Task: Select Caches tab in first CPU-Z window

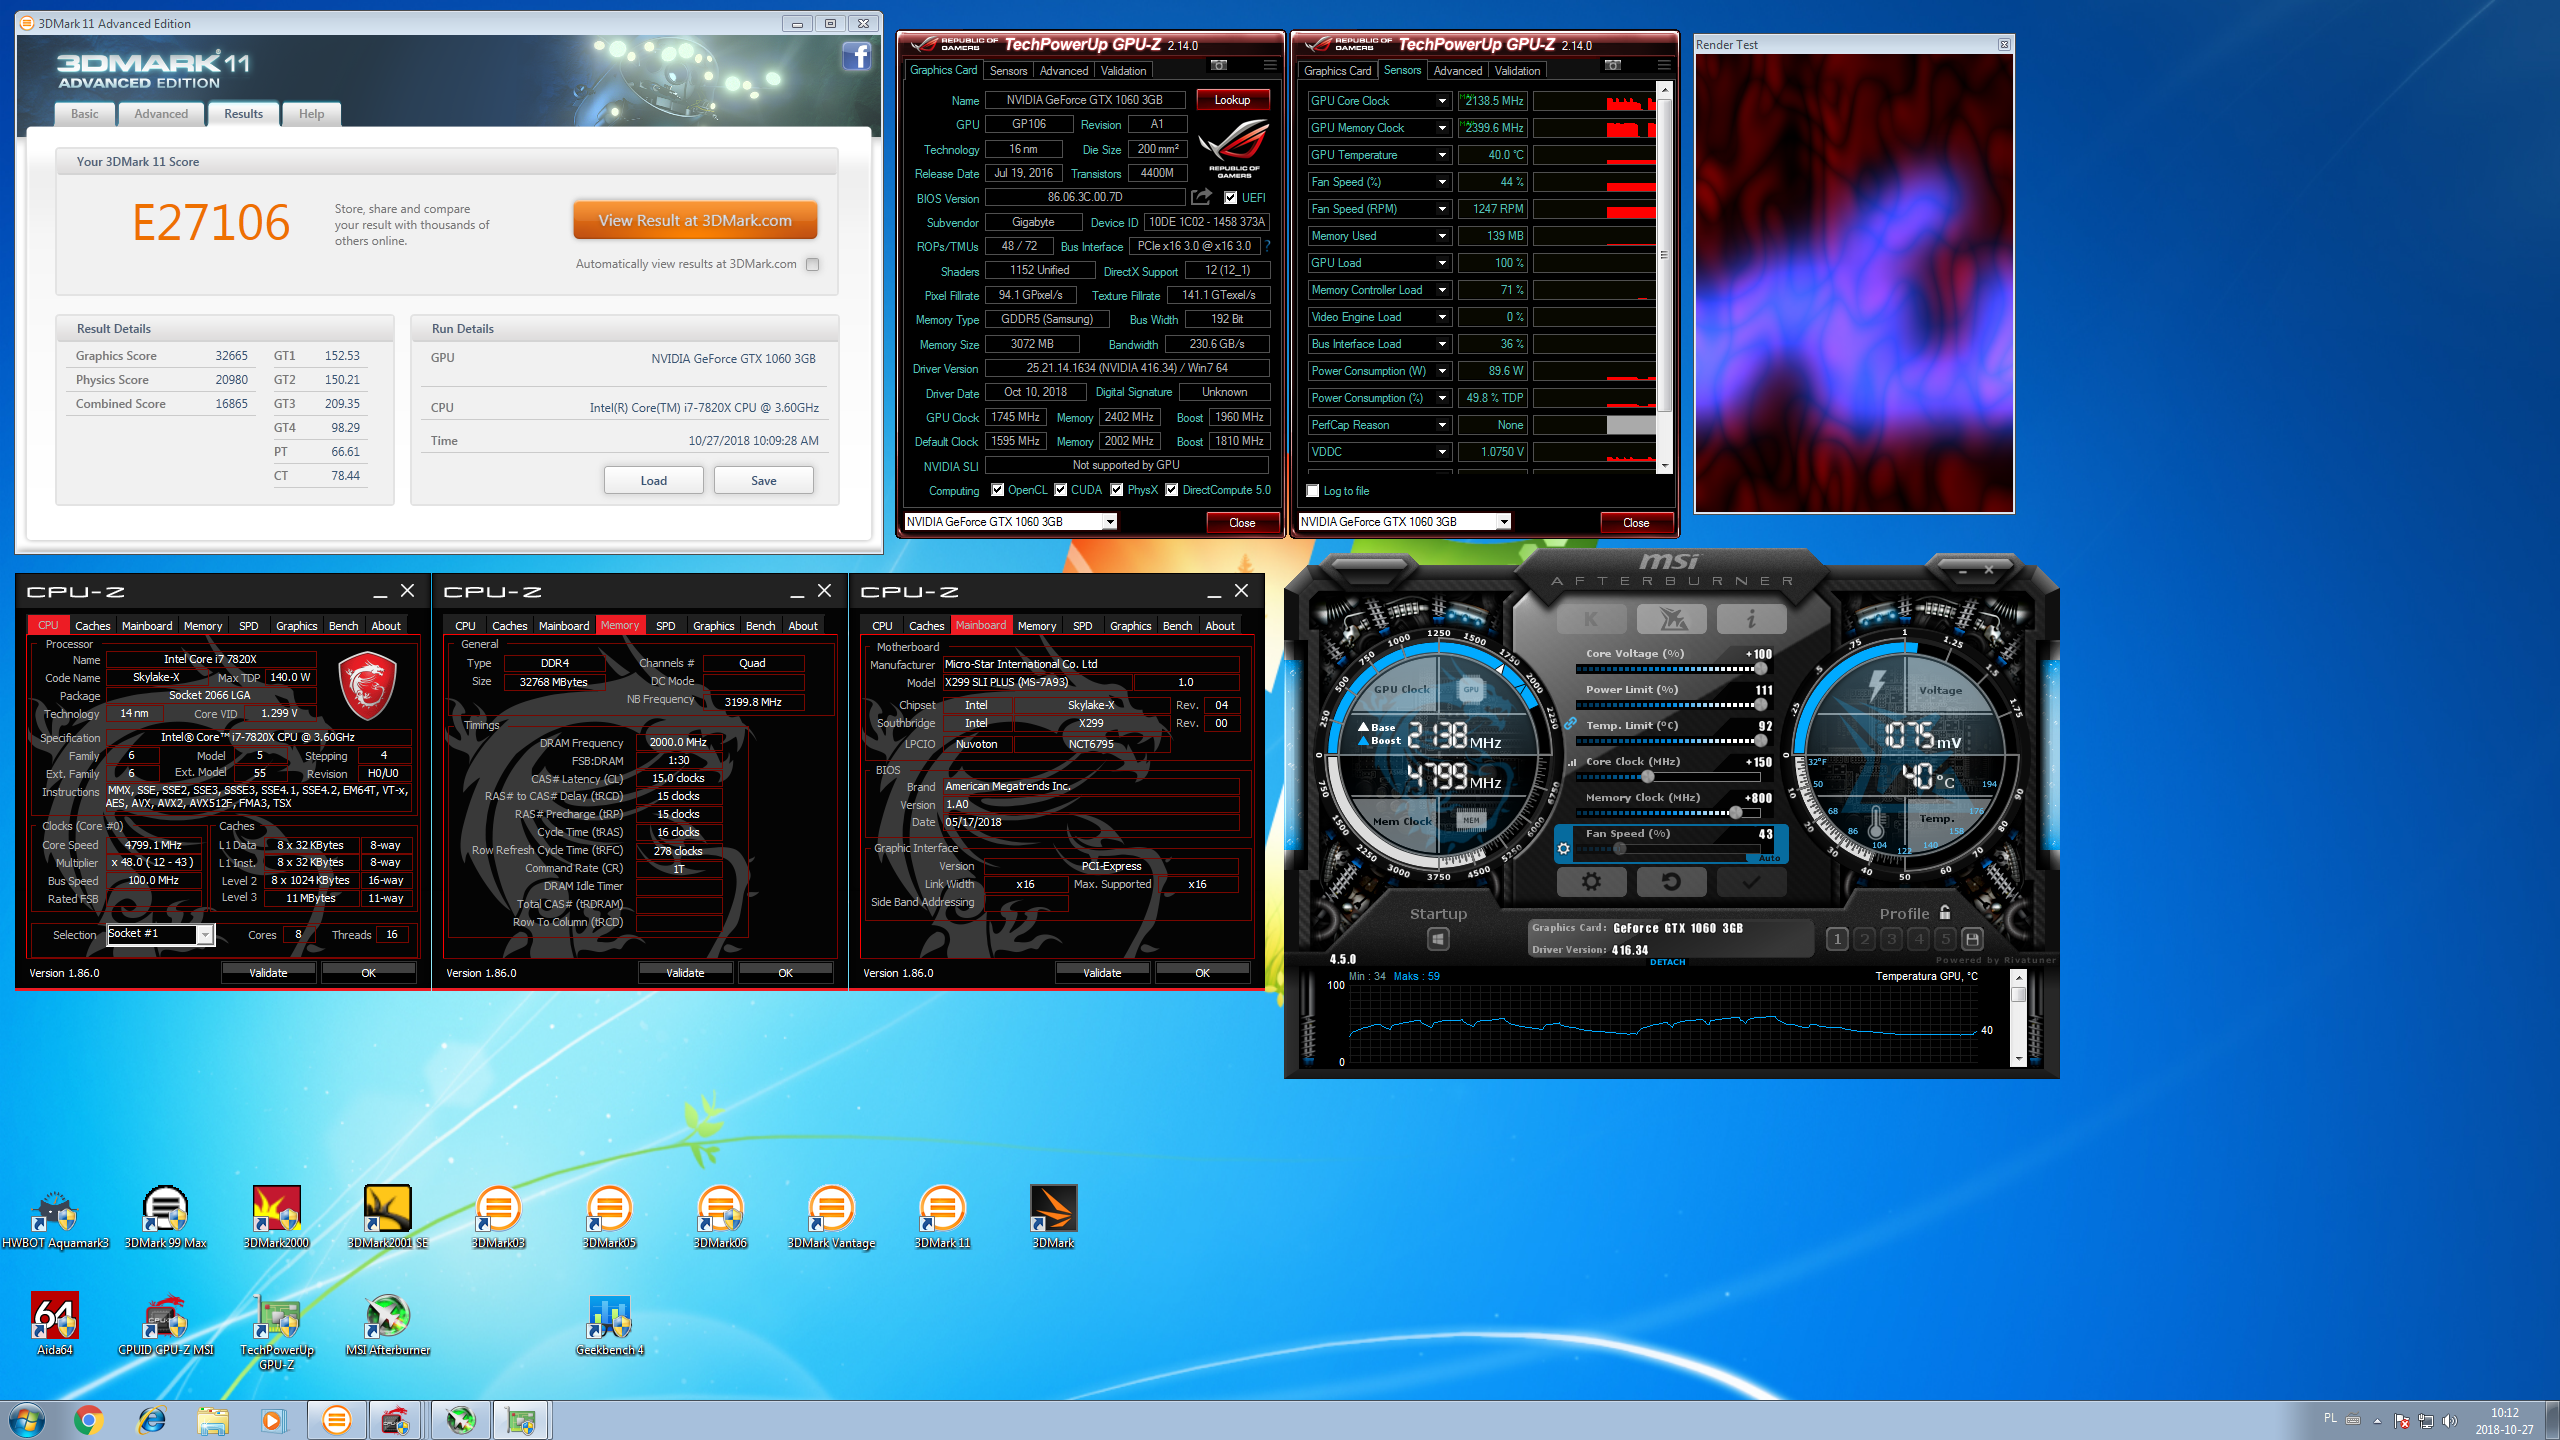Action: 92,626
